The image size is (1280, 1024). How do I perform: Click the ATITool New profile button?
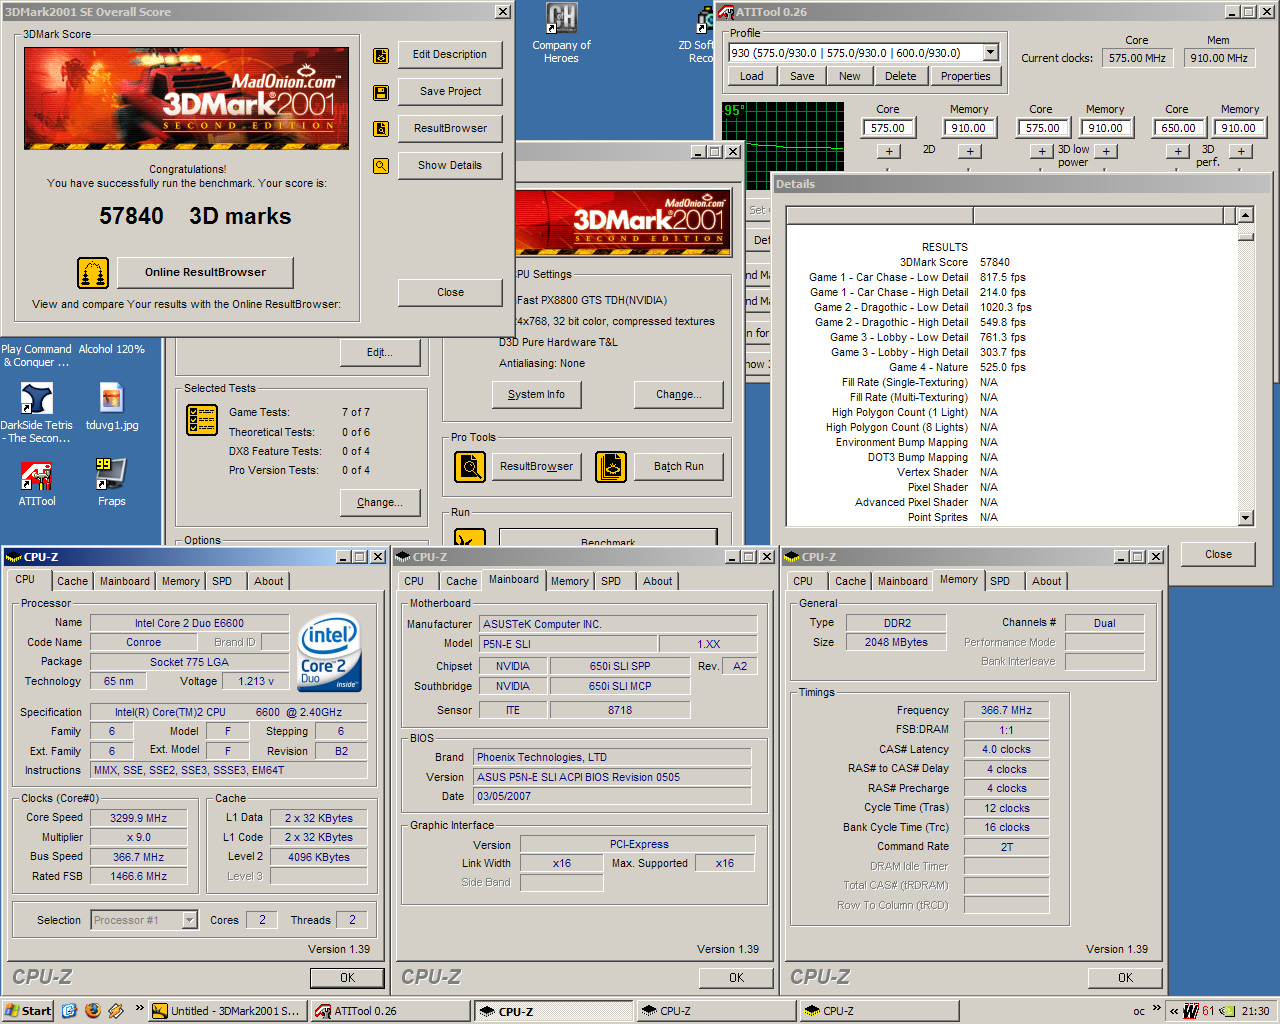tap(849, 76)
